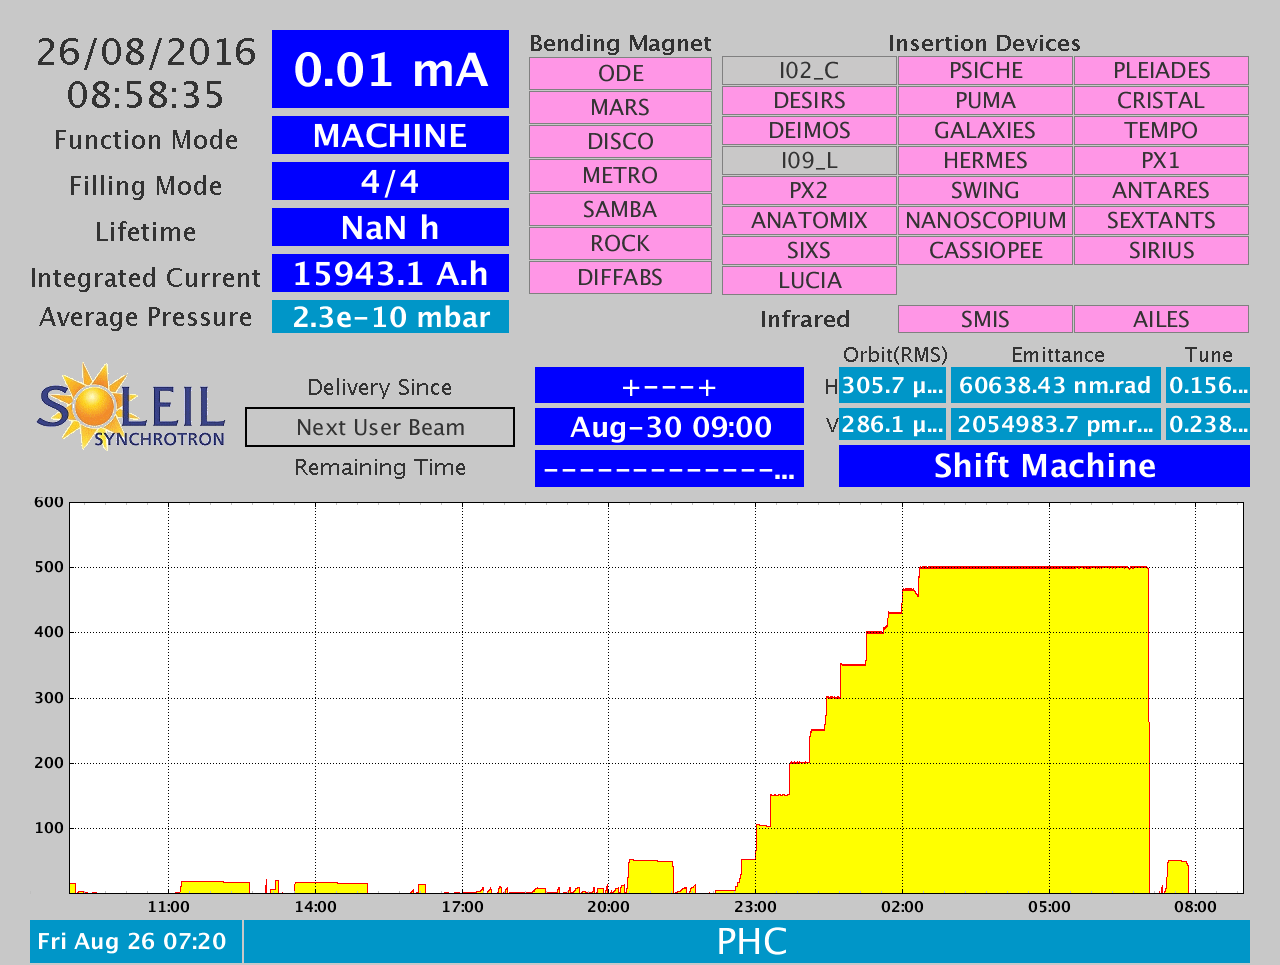Click the 500 mA plateau in chart

[1033, 568]
